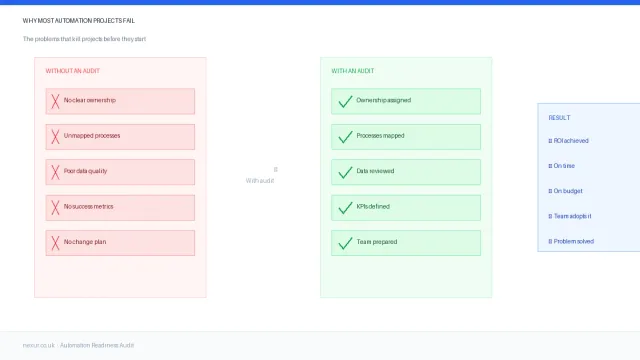Click the green checkmark beside Processes mapped
The width and height of the screenshot is (640, 360).
(x=345, y=137)
